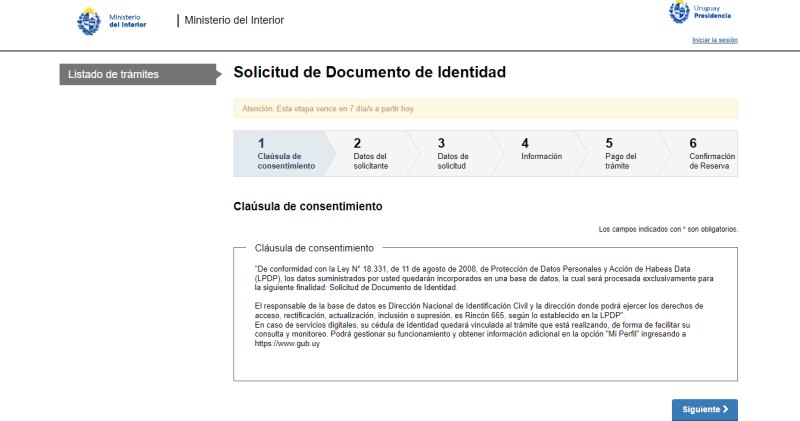Select step 1 Claúsula de consentimiento
The image size is (800, 421).
point(279,153)
